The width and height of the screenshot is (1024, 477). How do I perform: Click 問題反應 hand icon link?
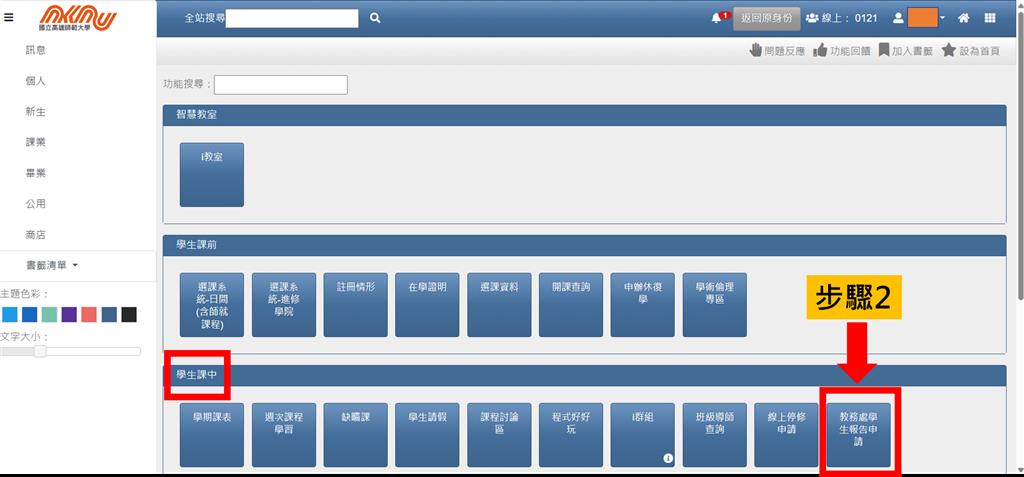point(777,50)
